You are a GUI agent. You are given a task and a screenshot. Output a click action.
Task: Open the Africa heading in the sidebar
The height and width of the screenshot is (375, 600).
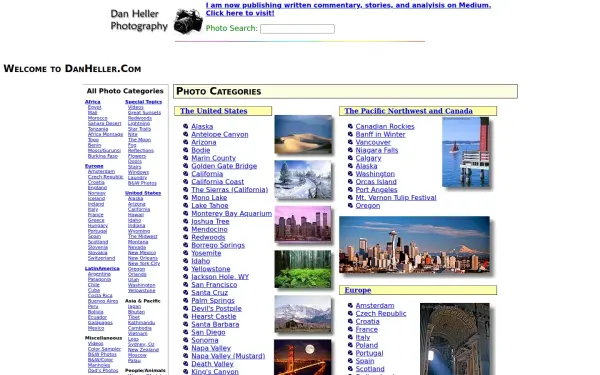93,102
